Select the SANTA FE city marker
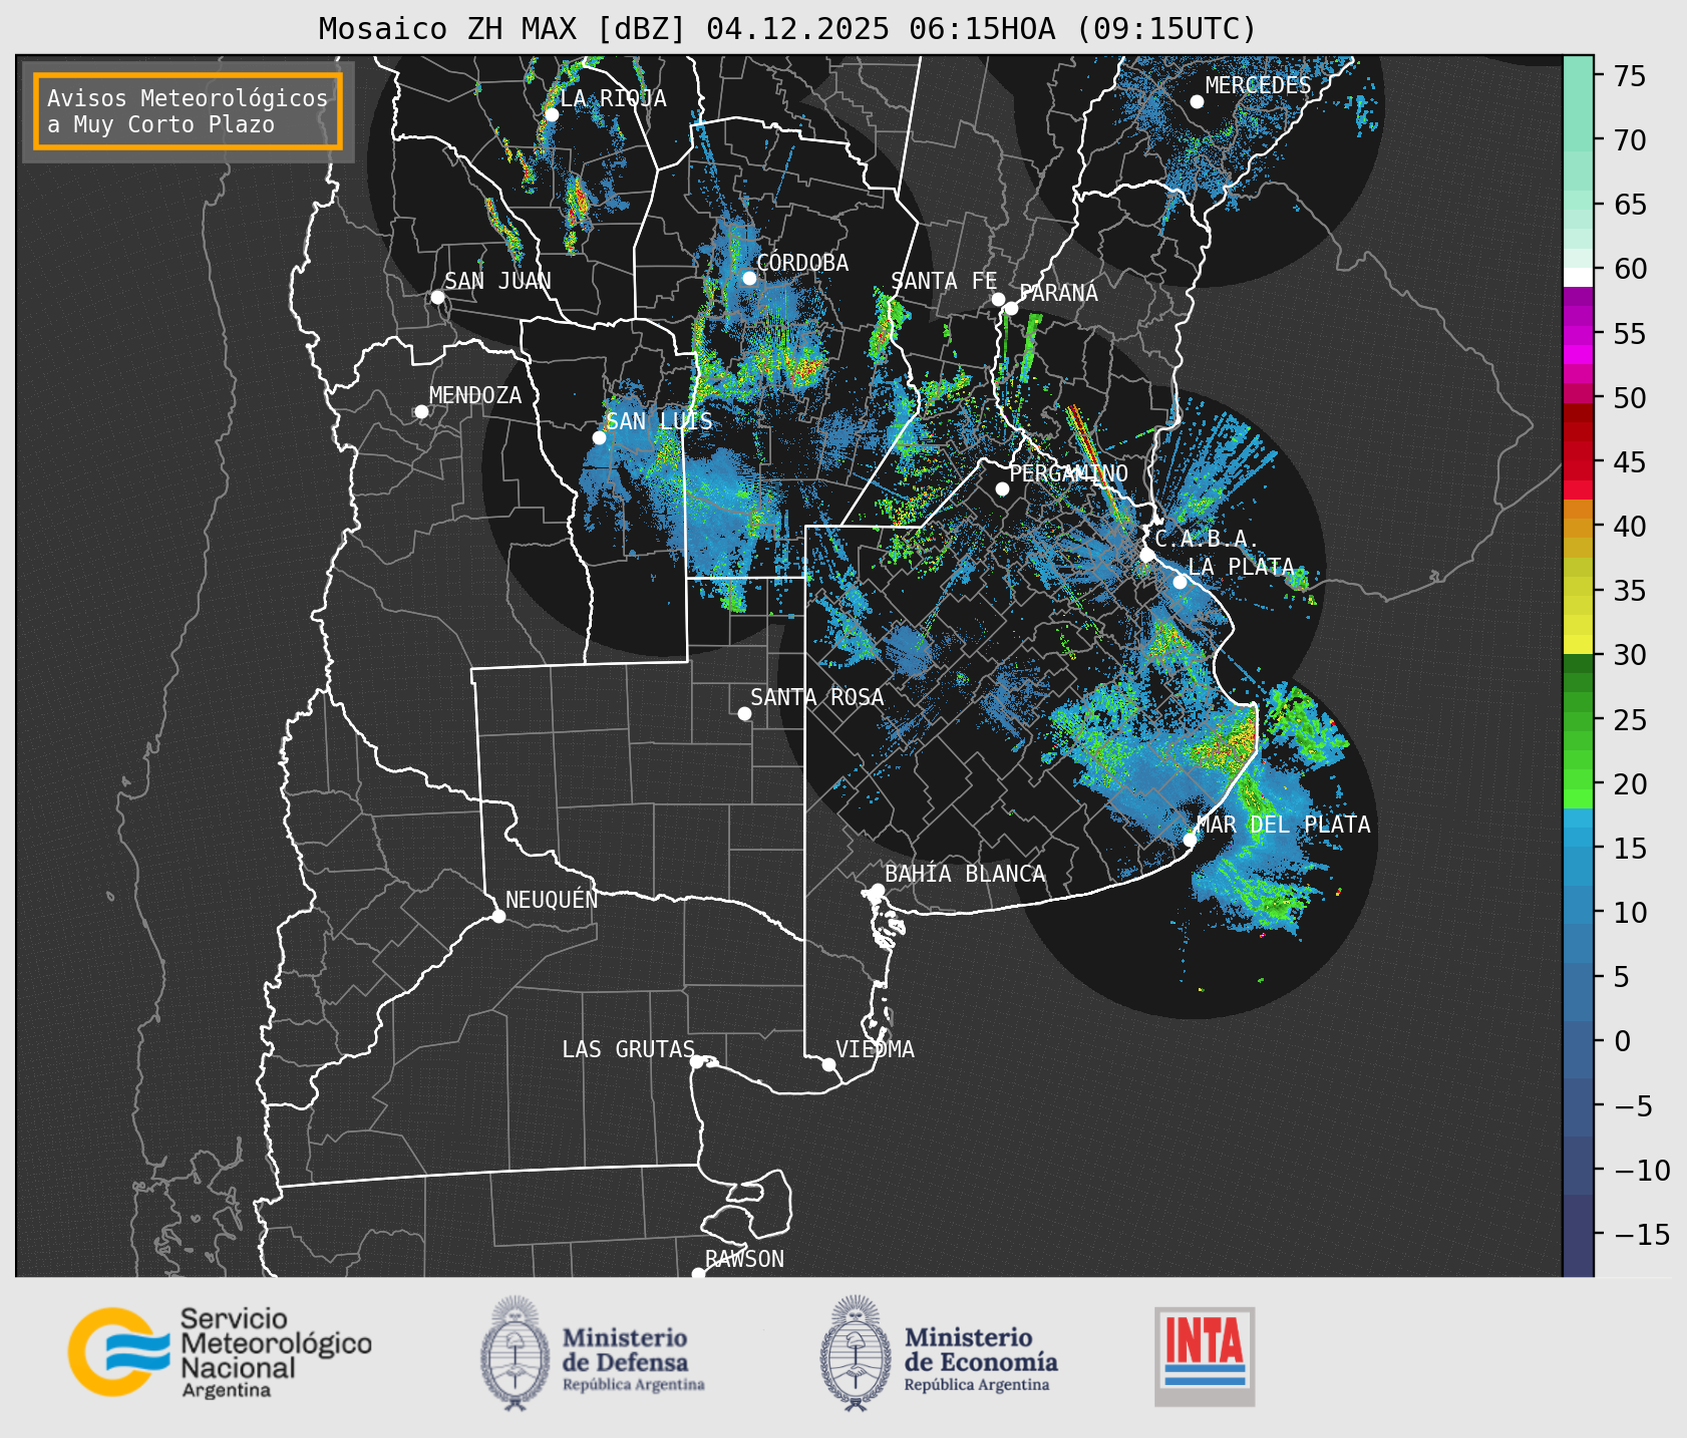Viewport: 1687px width, 1438px height. pyautogui.click(x=998, y=299)
